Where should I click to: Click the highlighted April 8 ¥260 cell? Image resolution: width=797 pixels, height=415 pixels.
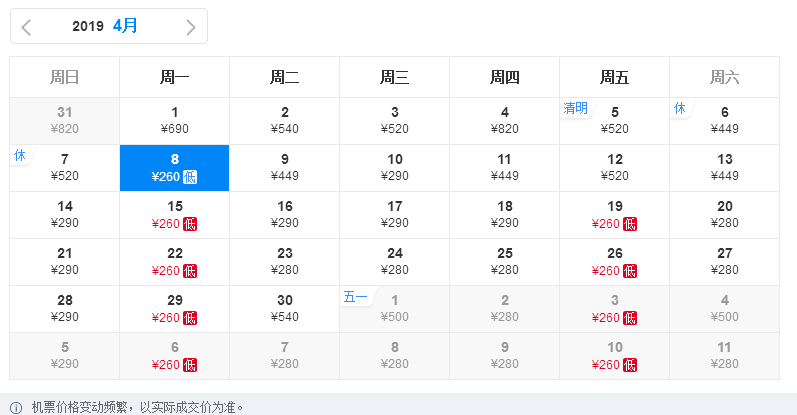click(174, 168)
